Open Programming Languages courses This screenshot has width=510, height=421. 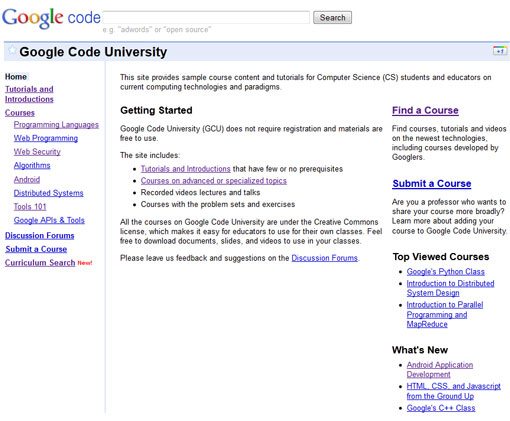tap(56, 125)
